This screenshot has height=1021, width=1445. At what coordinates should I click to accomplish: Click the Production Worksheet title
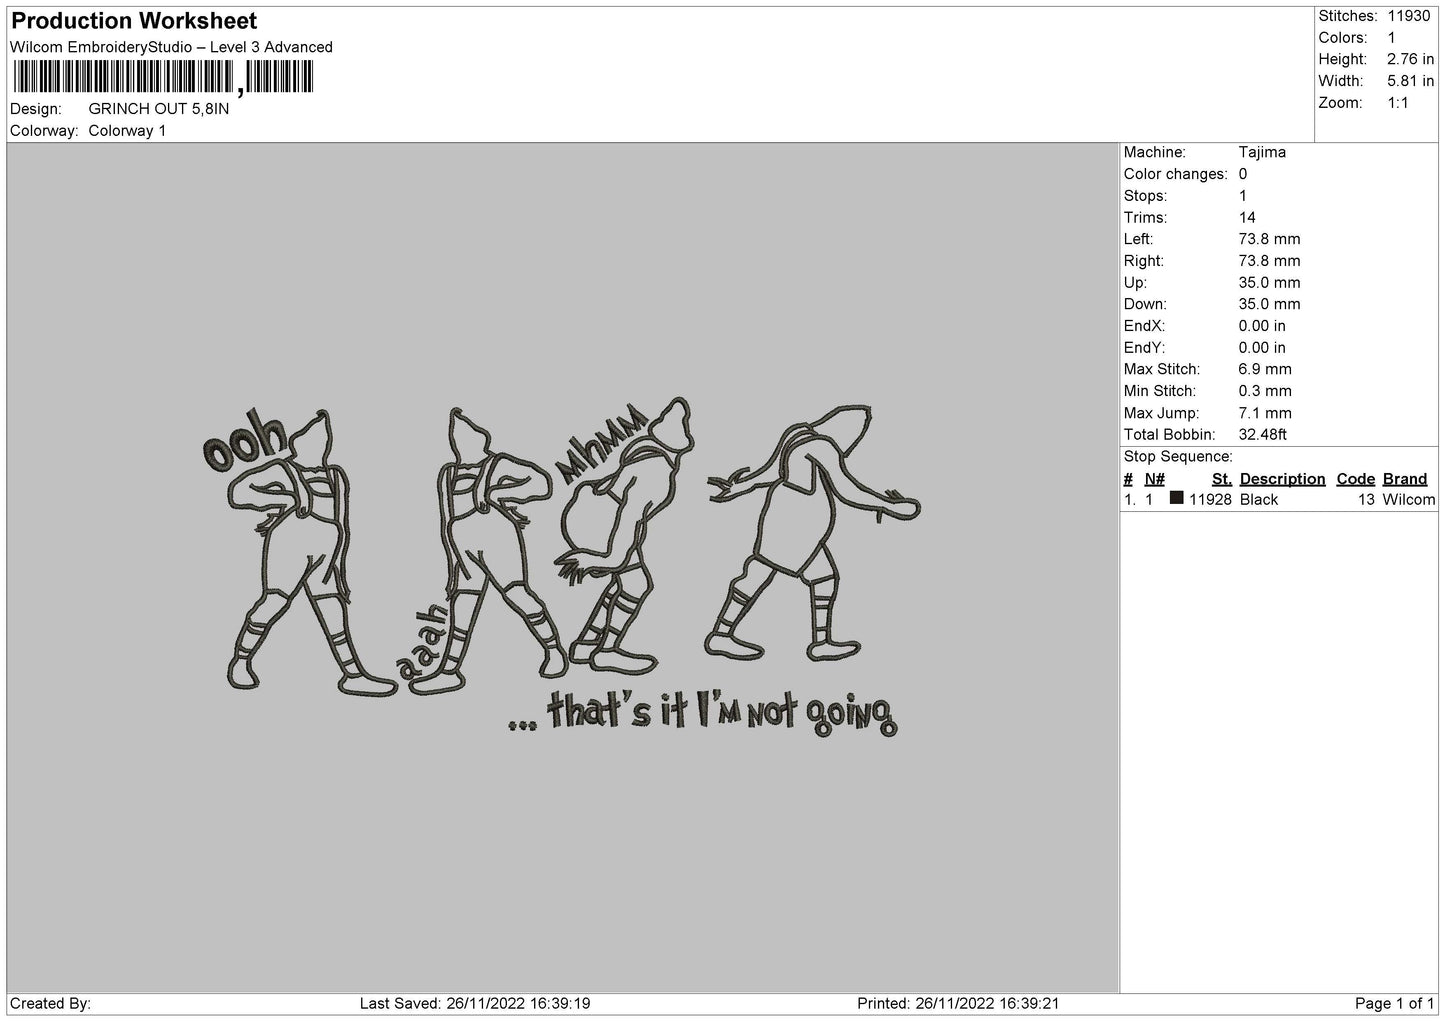point(134,21)
